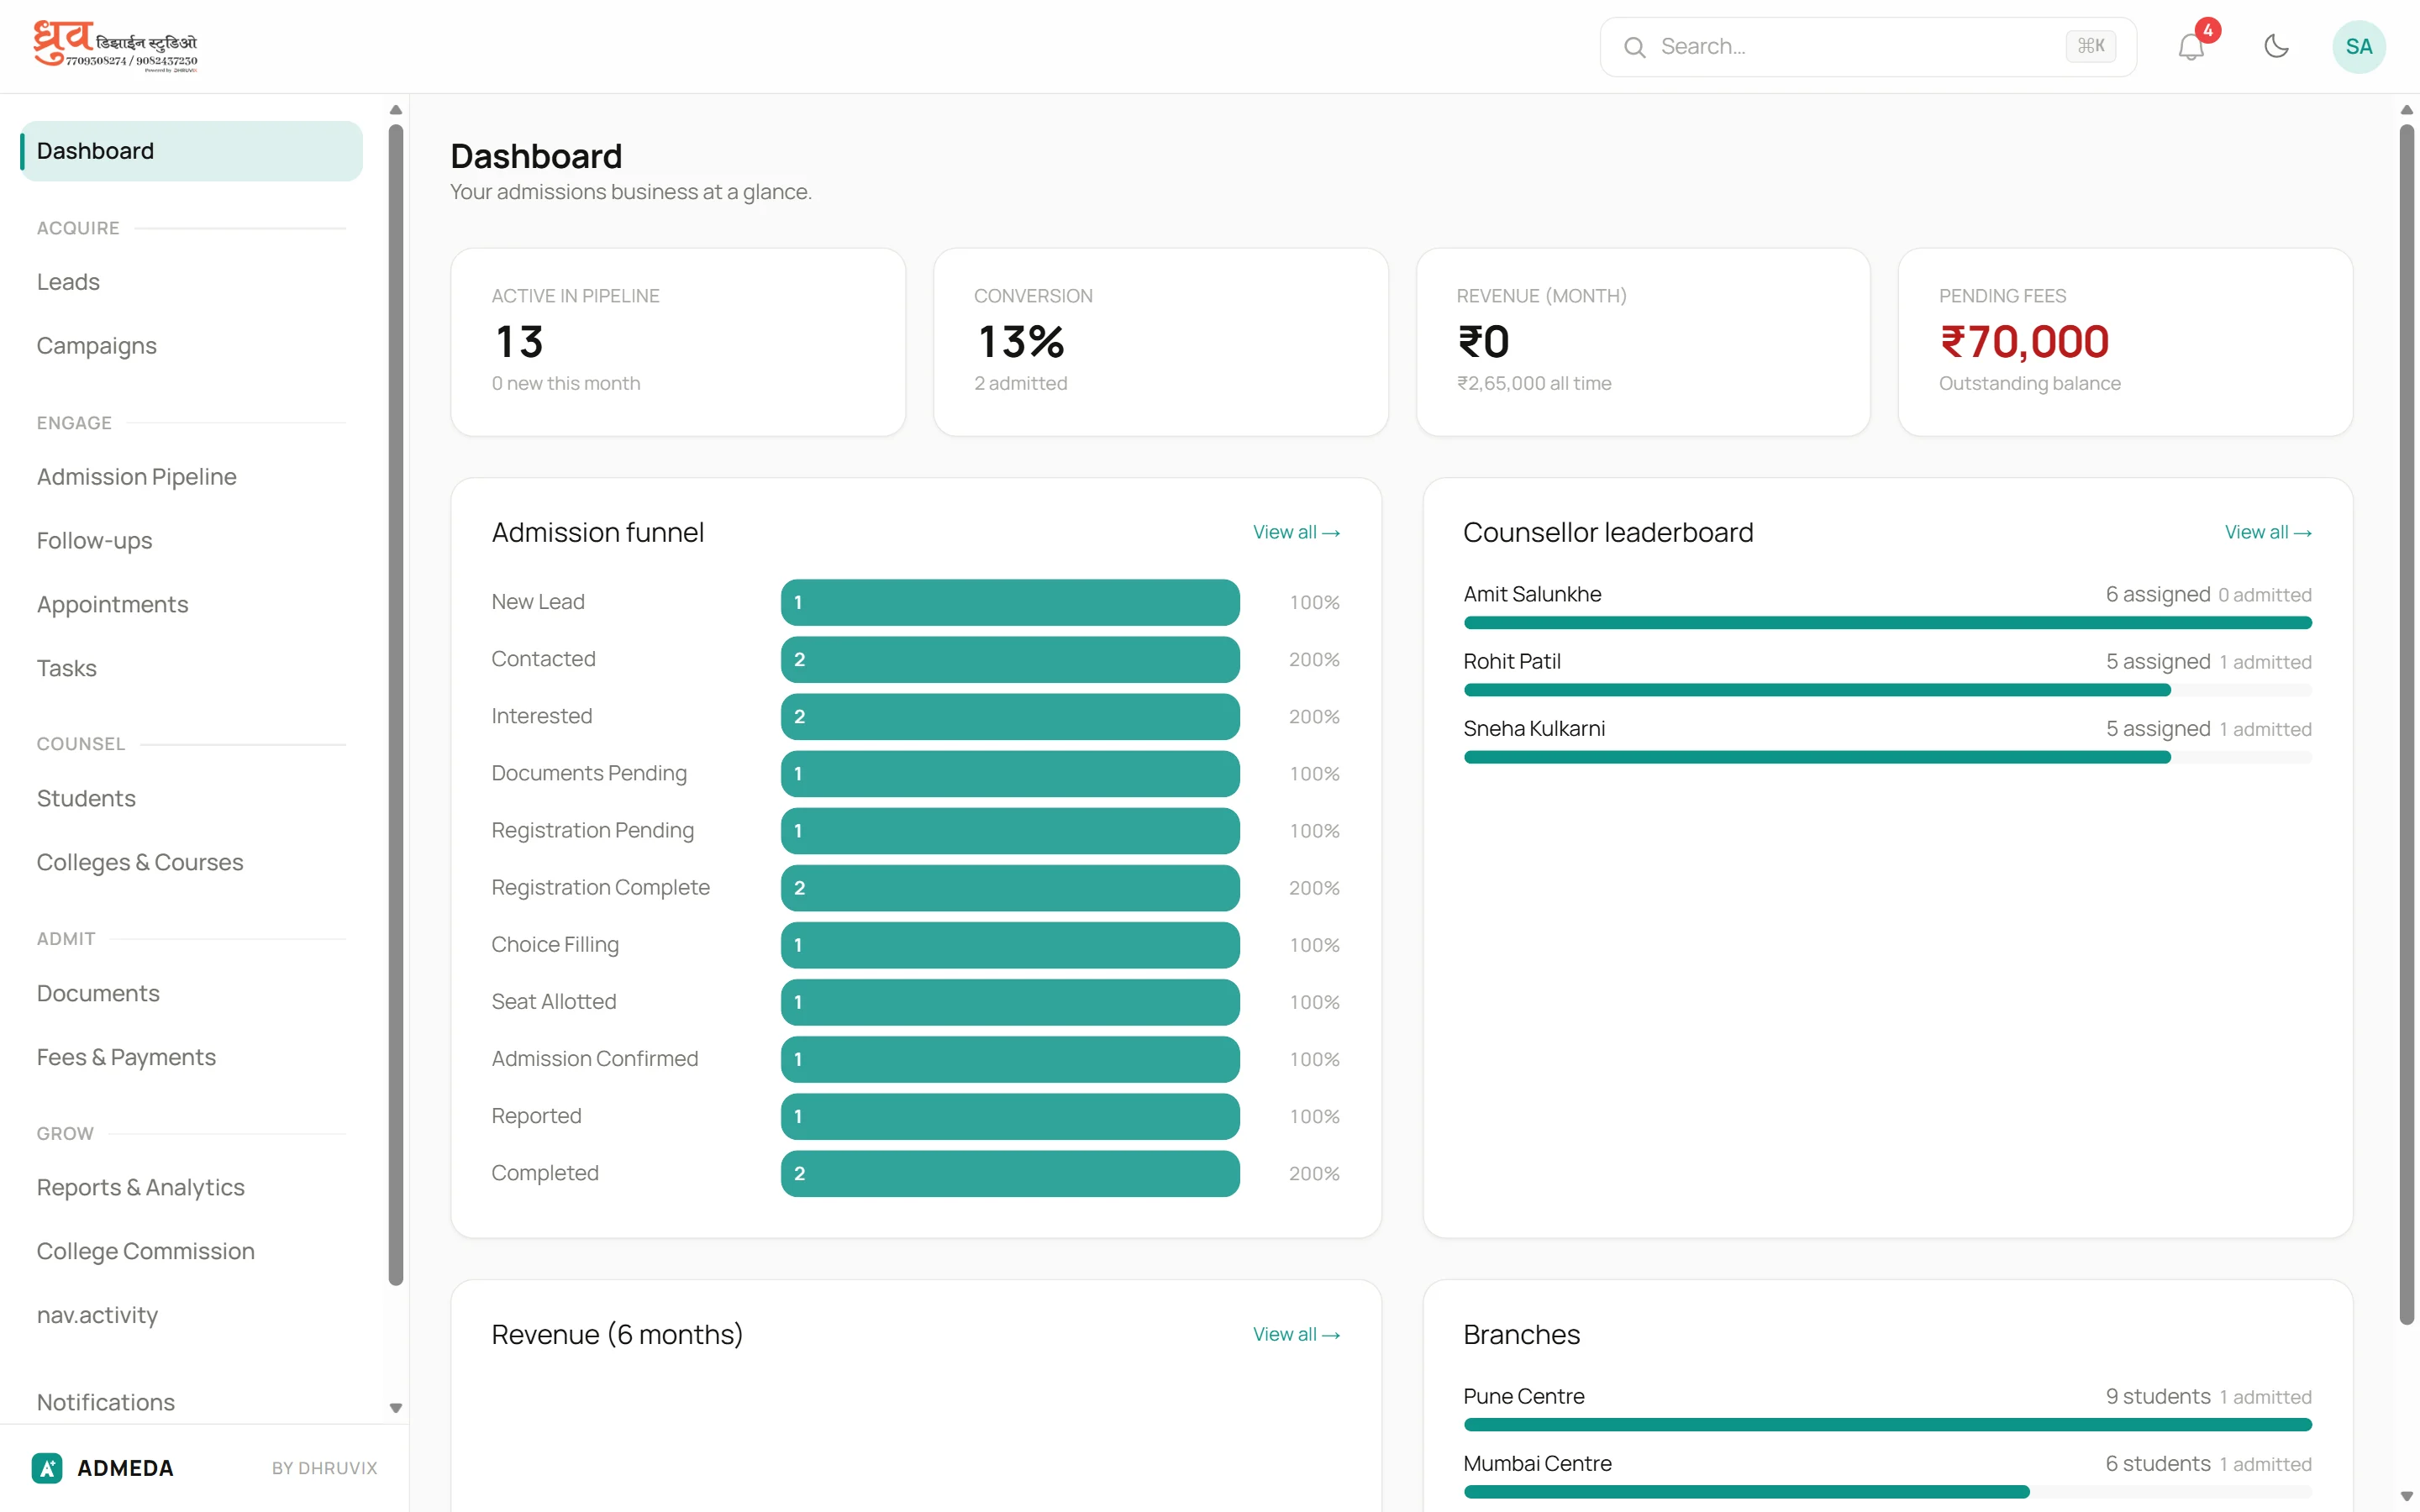The height and width of the screenshot is (1512, 2420).
Task: Click the Registration Complete funnel bar
Action: pyautogui.click(x=1010, y=887)
